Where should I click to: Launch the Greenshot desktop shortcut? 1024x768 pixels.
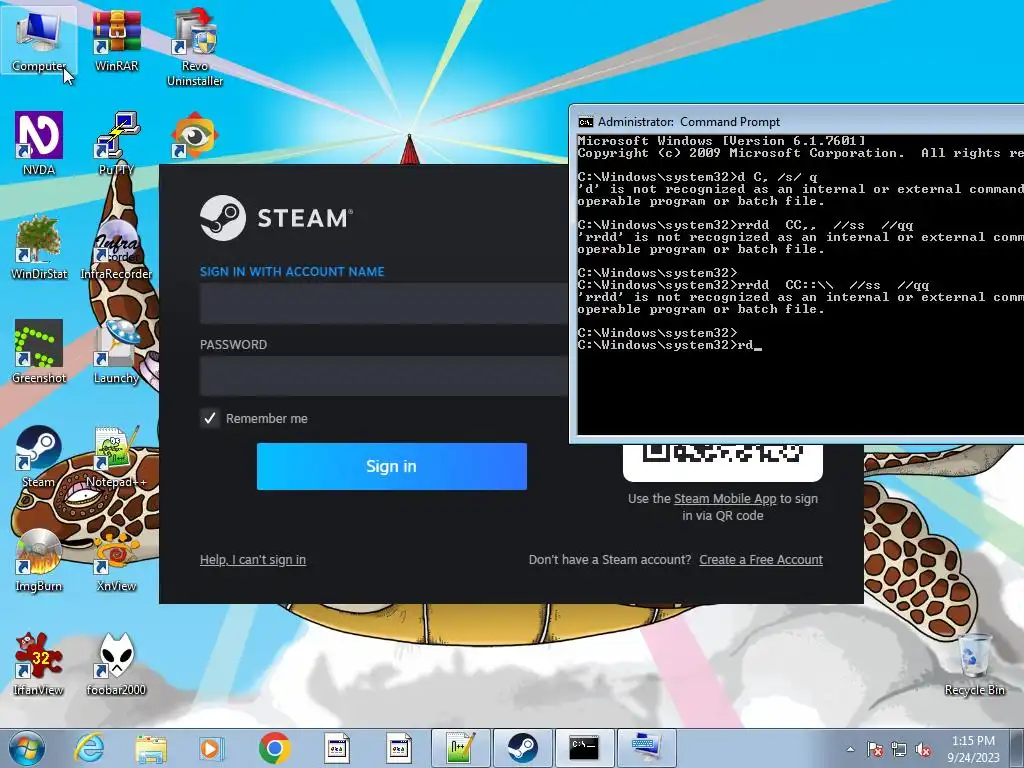(39, 351)
